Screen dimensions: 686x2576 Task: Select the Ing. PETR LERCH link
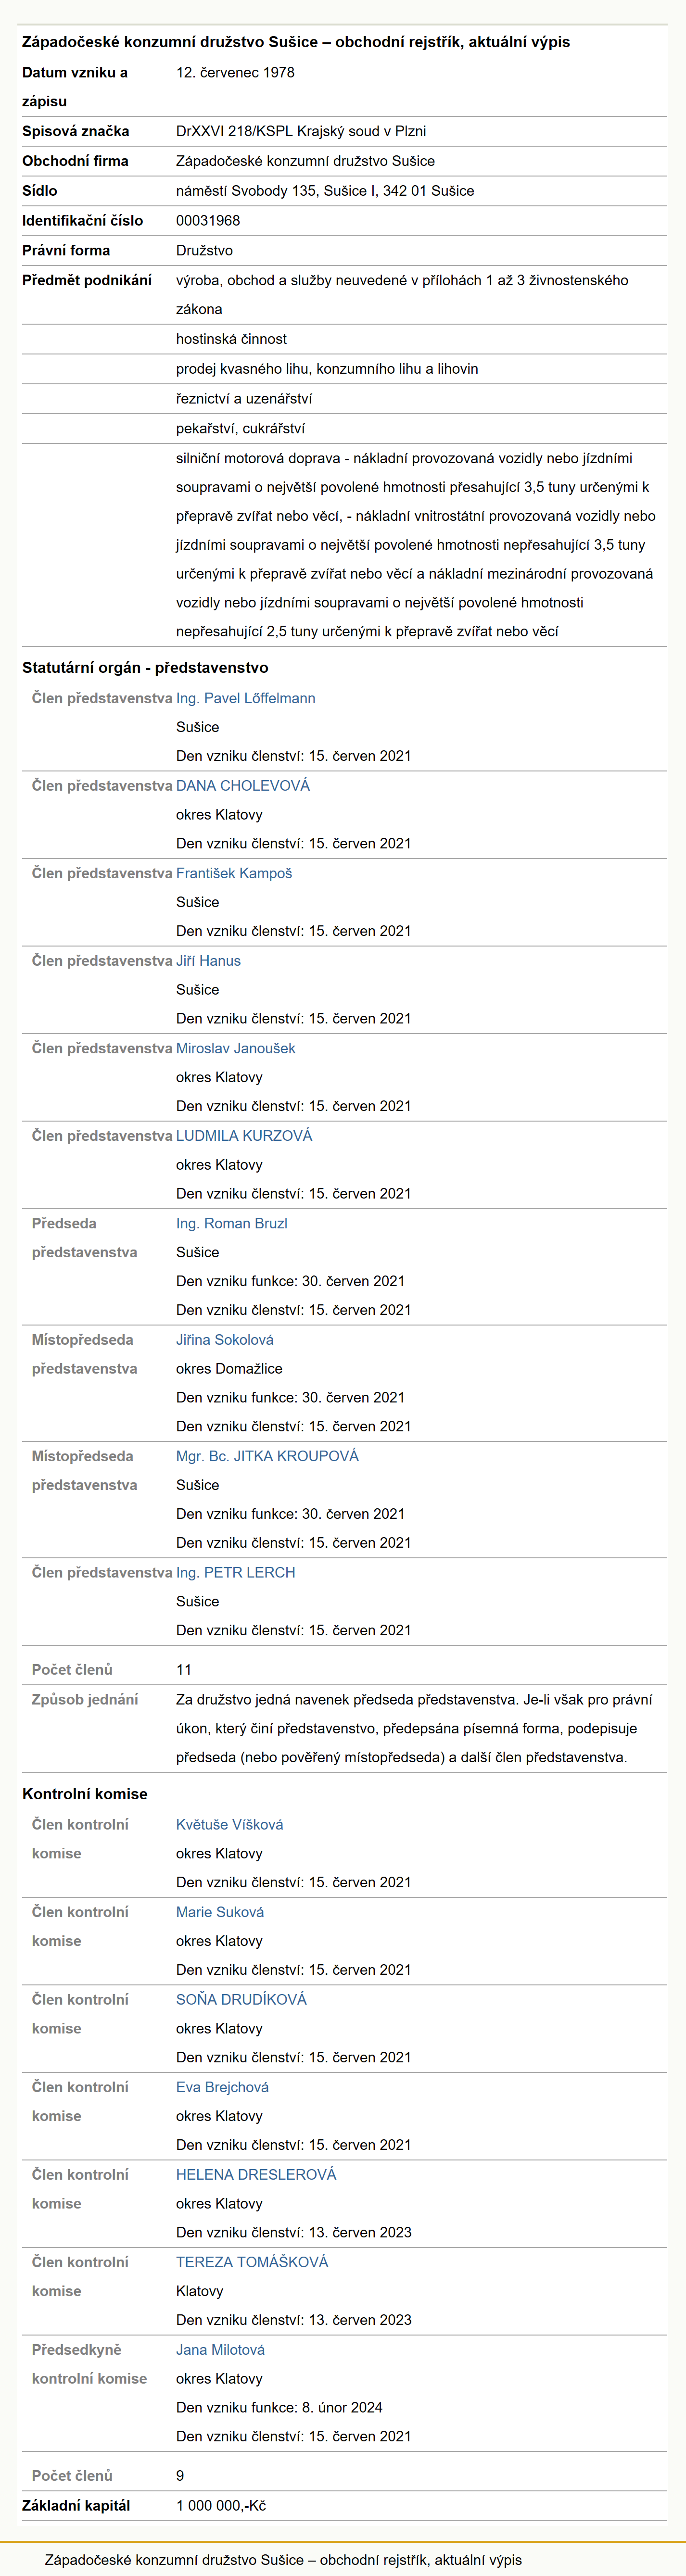point(236,1573)
